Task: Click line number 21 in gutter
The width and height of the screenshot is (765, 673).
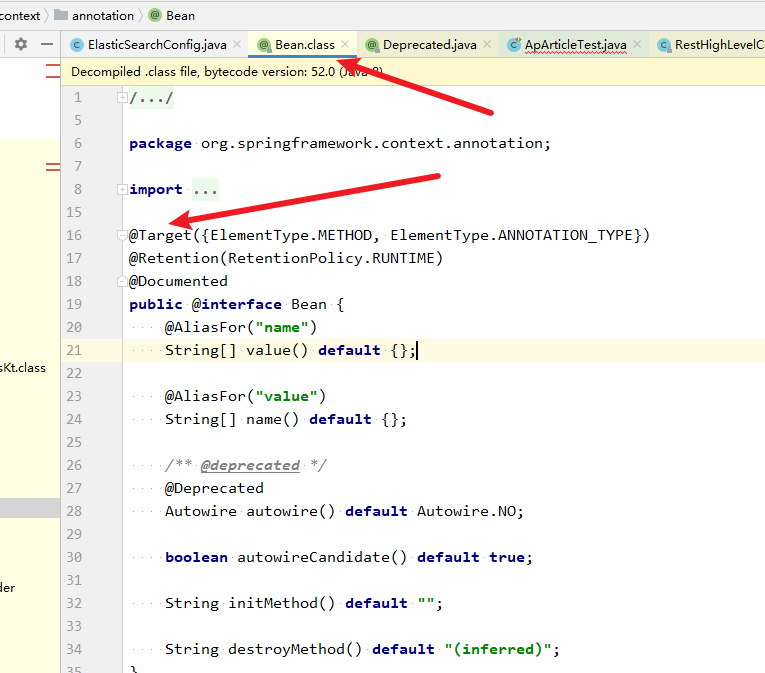Action: pyautogui.click(x=74, y=350)
